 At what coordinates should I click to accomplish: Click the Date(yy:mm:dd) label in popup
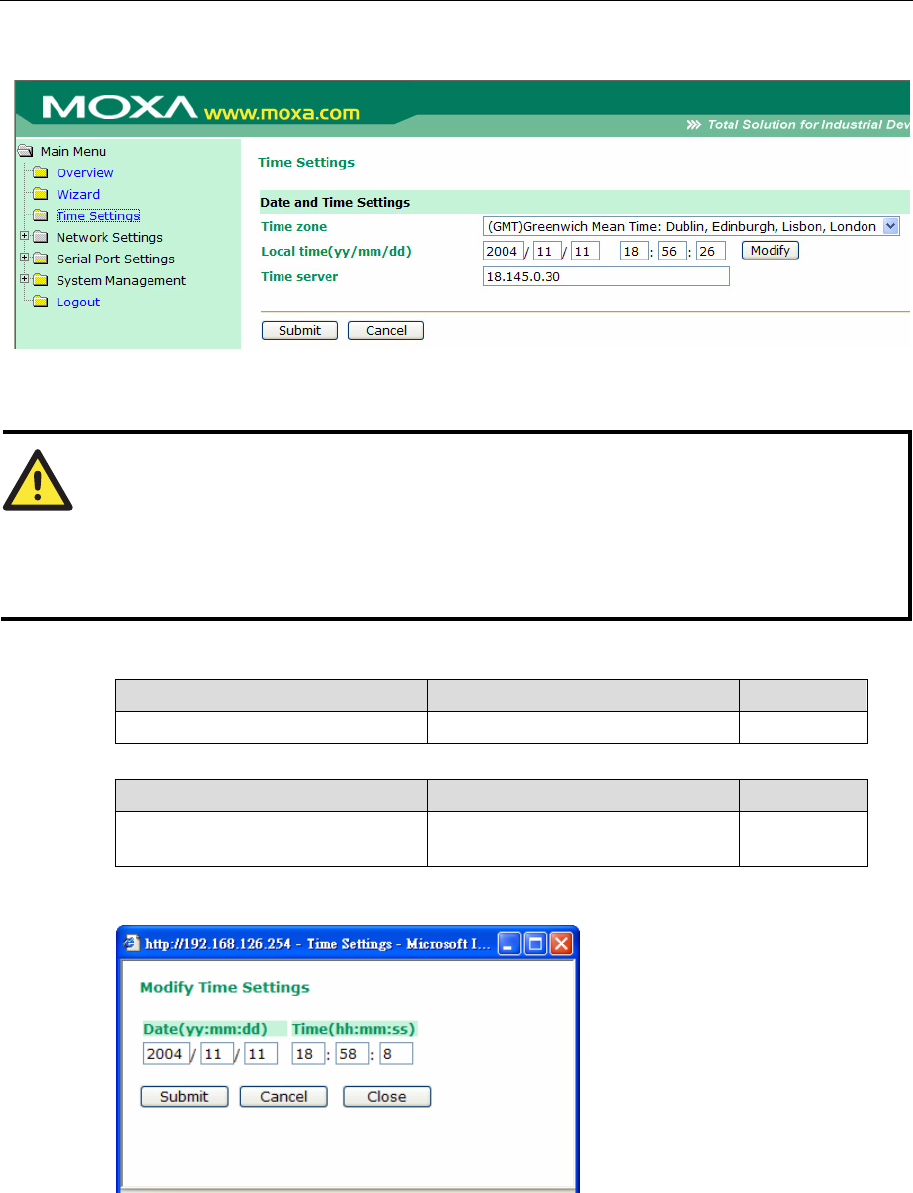coord(205,1029)
